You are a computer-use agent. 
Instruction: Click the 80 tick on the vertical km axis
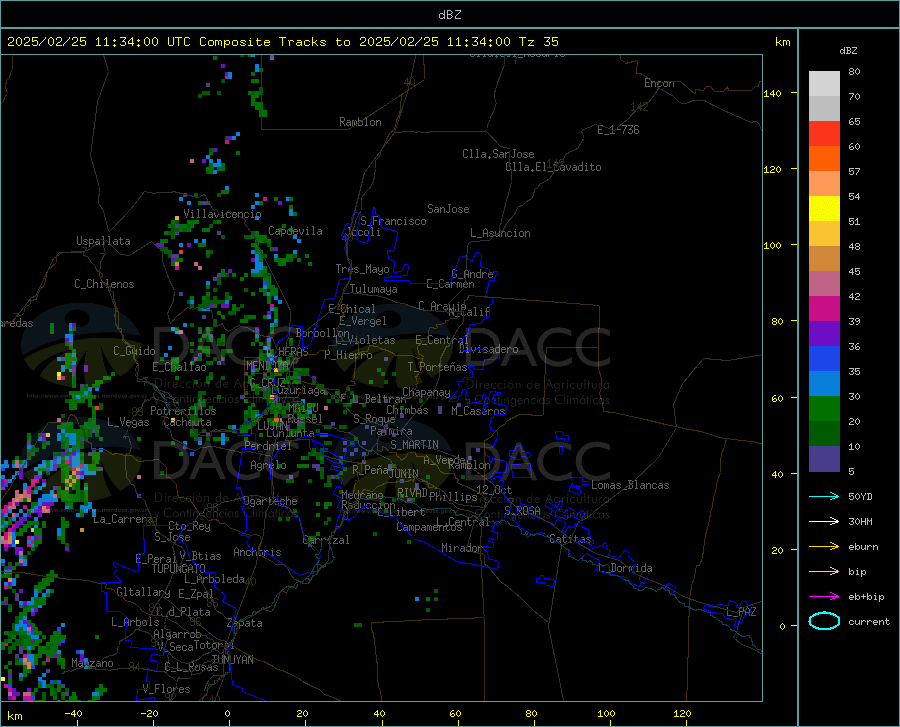[777, 321]
